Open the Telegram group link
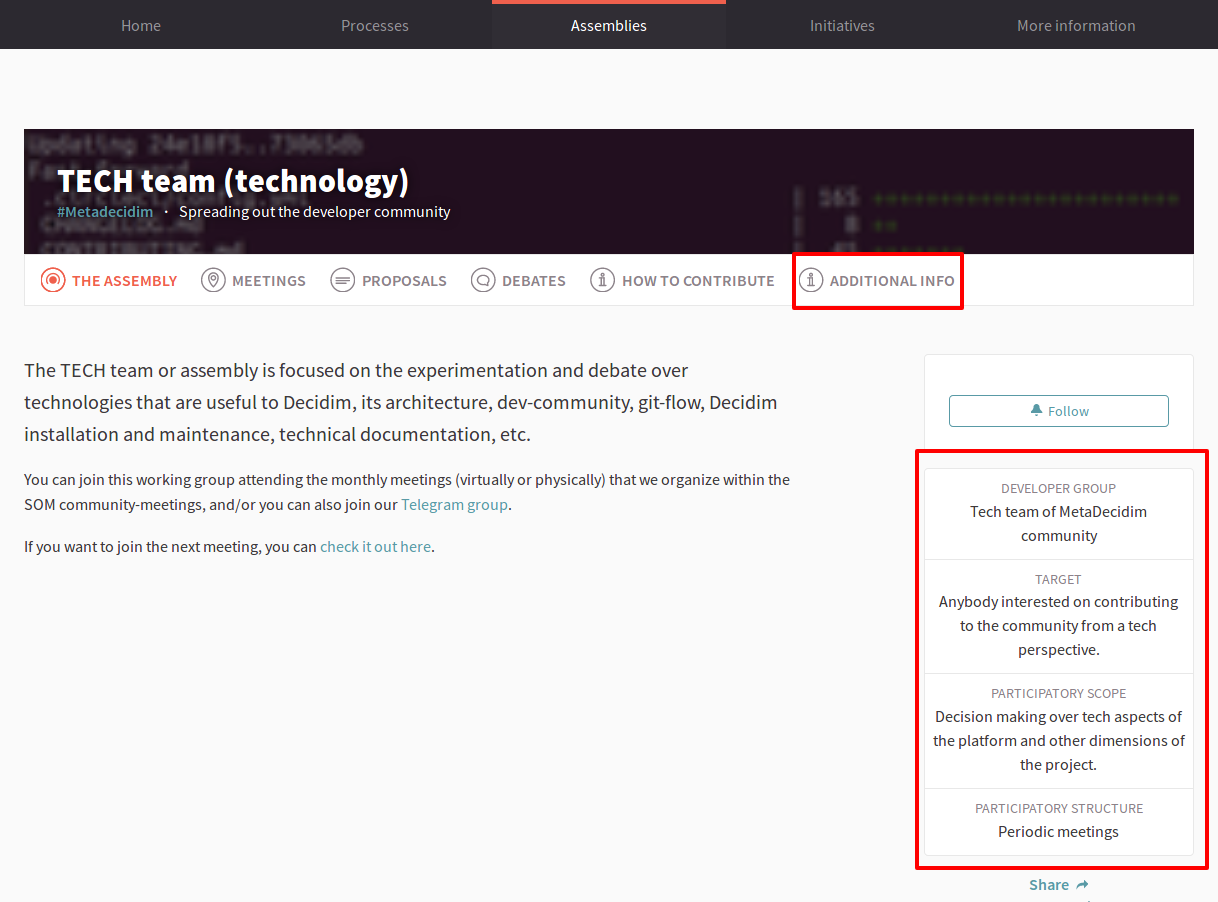The image size is (1218, 902). (x=454, y=504)
